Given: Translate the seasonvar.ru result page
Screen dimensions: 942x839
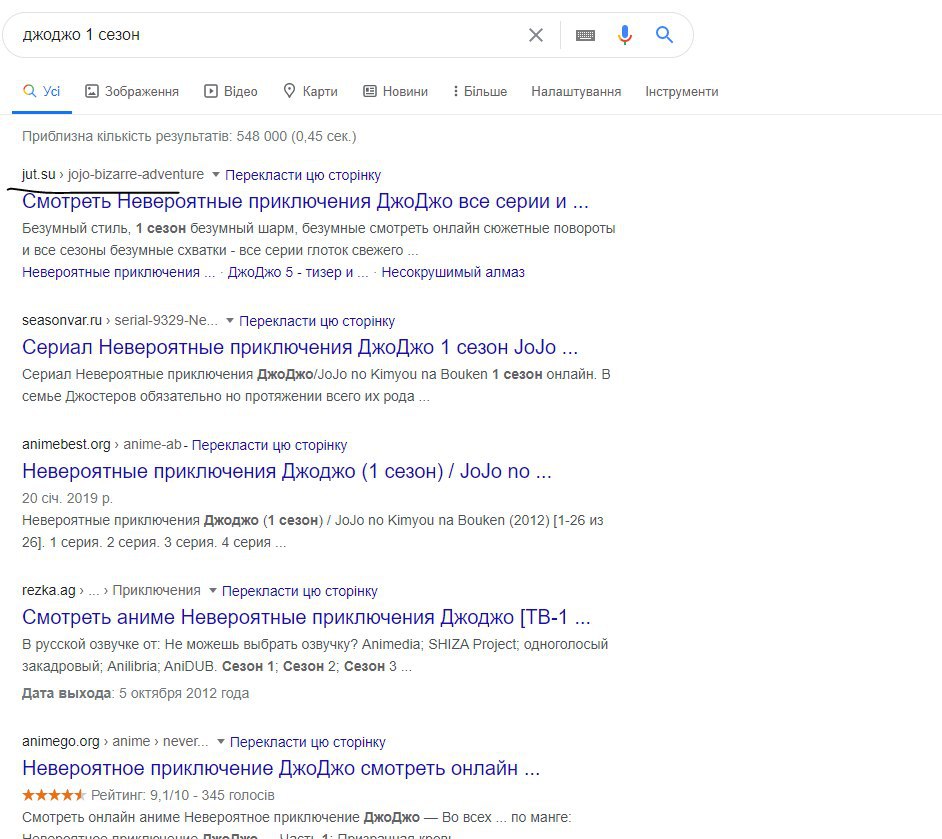Looking at the screenshot, I should tap(317, 321).
